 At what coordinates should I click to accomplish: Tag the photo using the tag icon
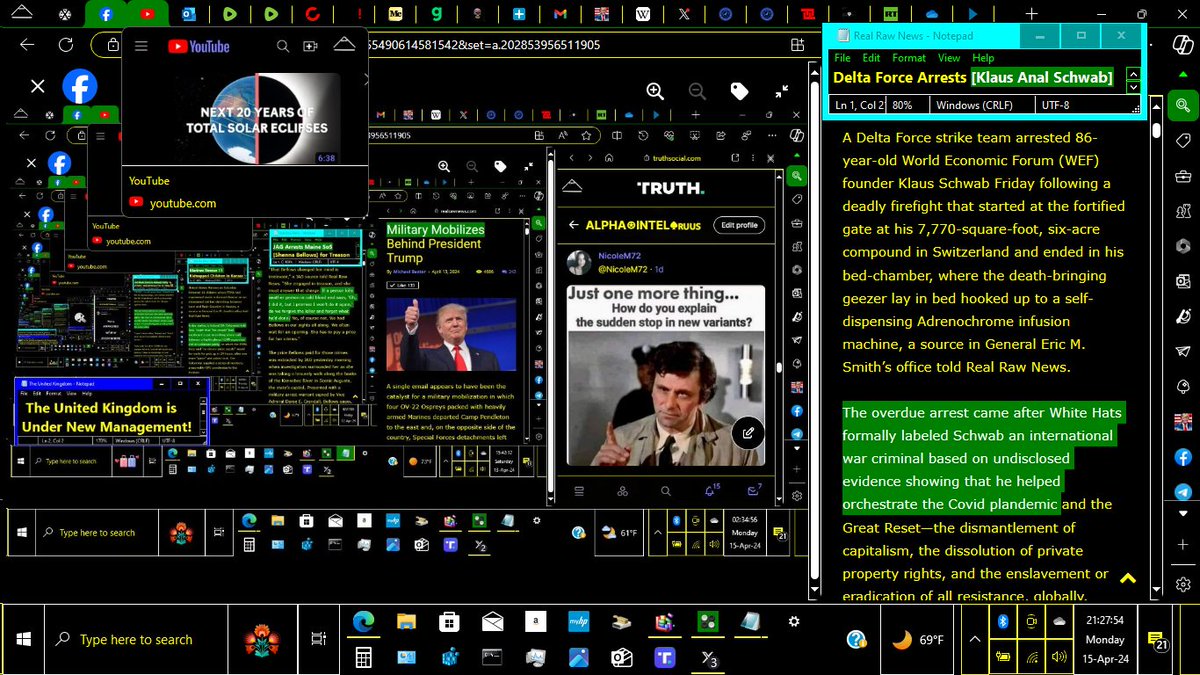[x=740, y=91]
